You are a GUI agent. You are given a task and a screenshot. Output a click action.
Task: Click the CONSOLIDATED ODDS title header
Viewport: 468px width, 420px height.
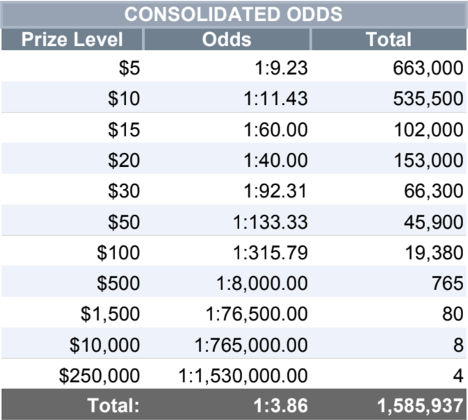(x=233, y=14)
